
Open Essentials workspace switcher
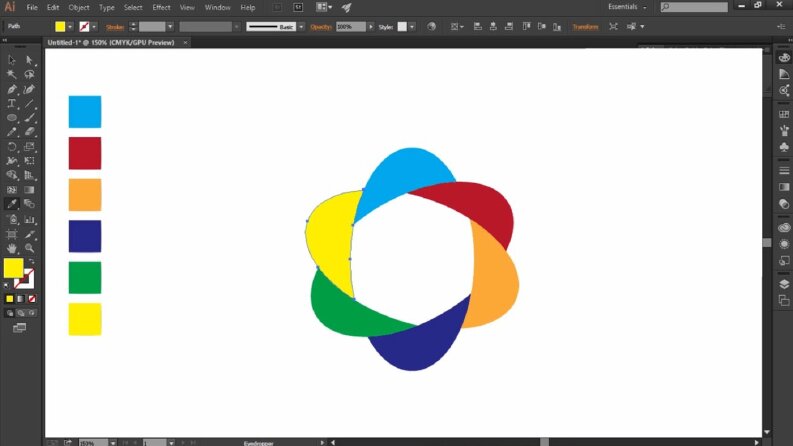pyautogui.click(x=627, y=7)
